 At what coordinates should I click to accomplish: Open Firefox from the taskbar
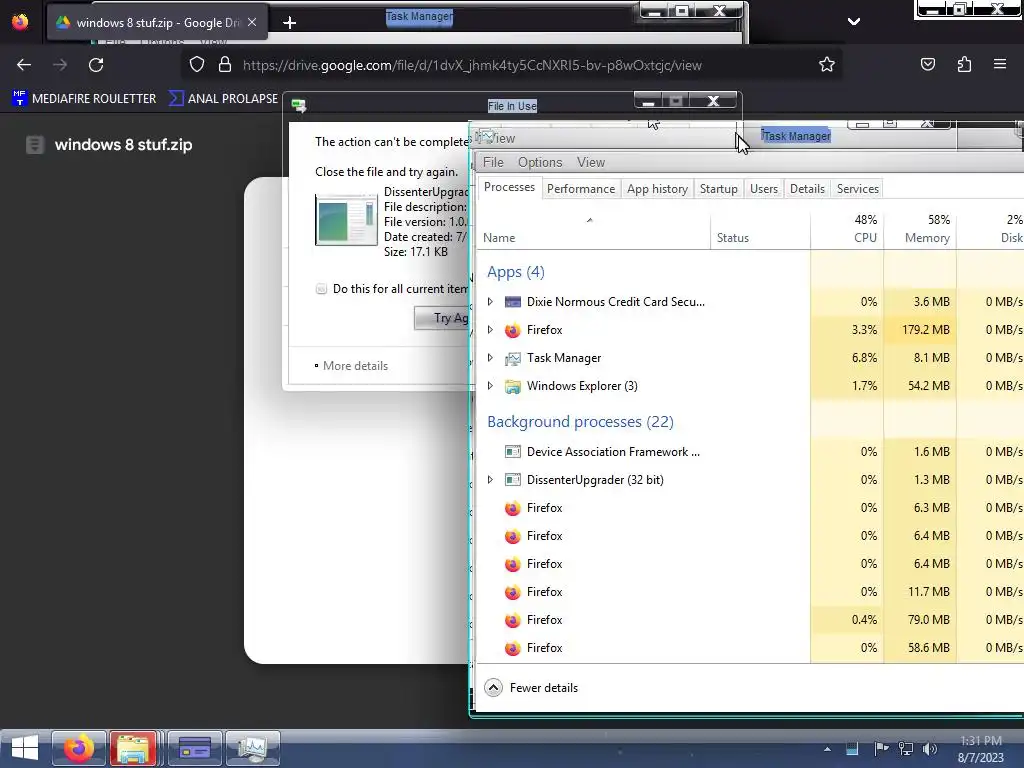pos(78,748)
